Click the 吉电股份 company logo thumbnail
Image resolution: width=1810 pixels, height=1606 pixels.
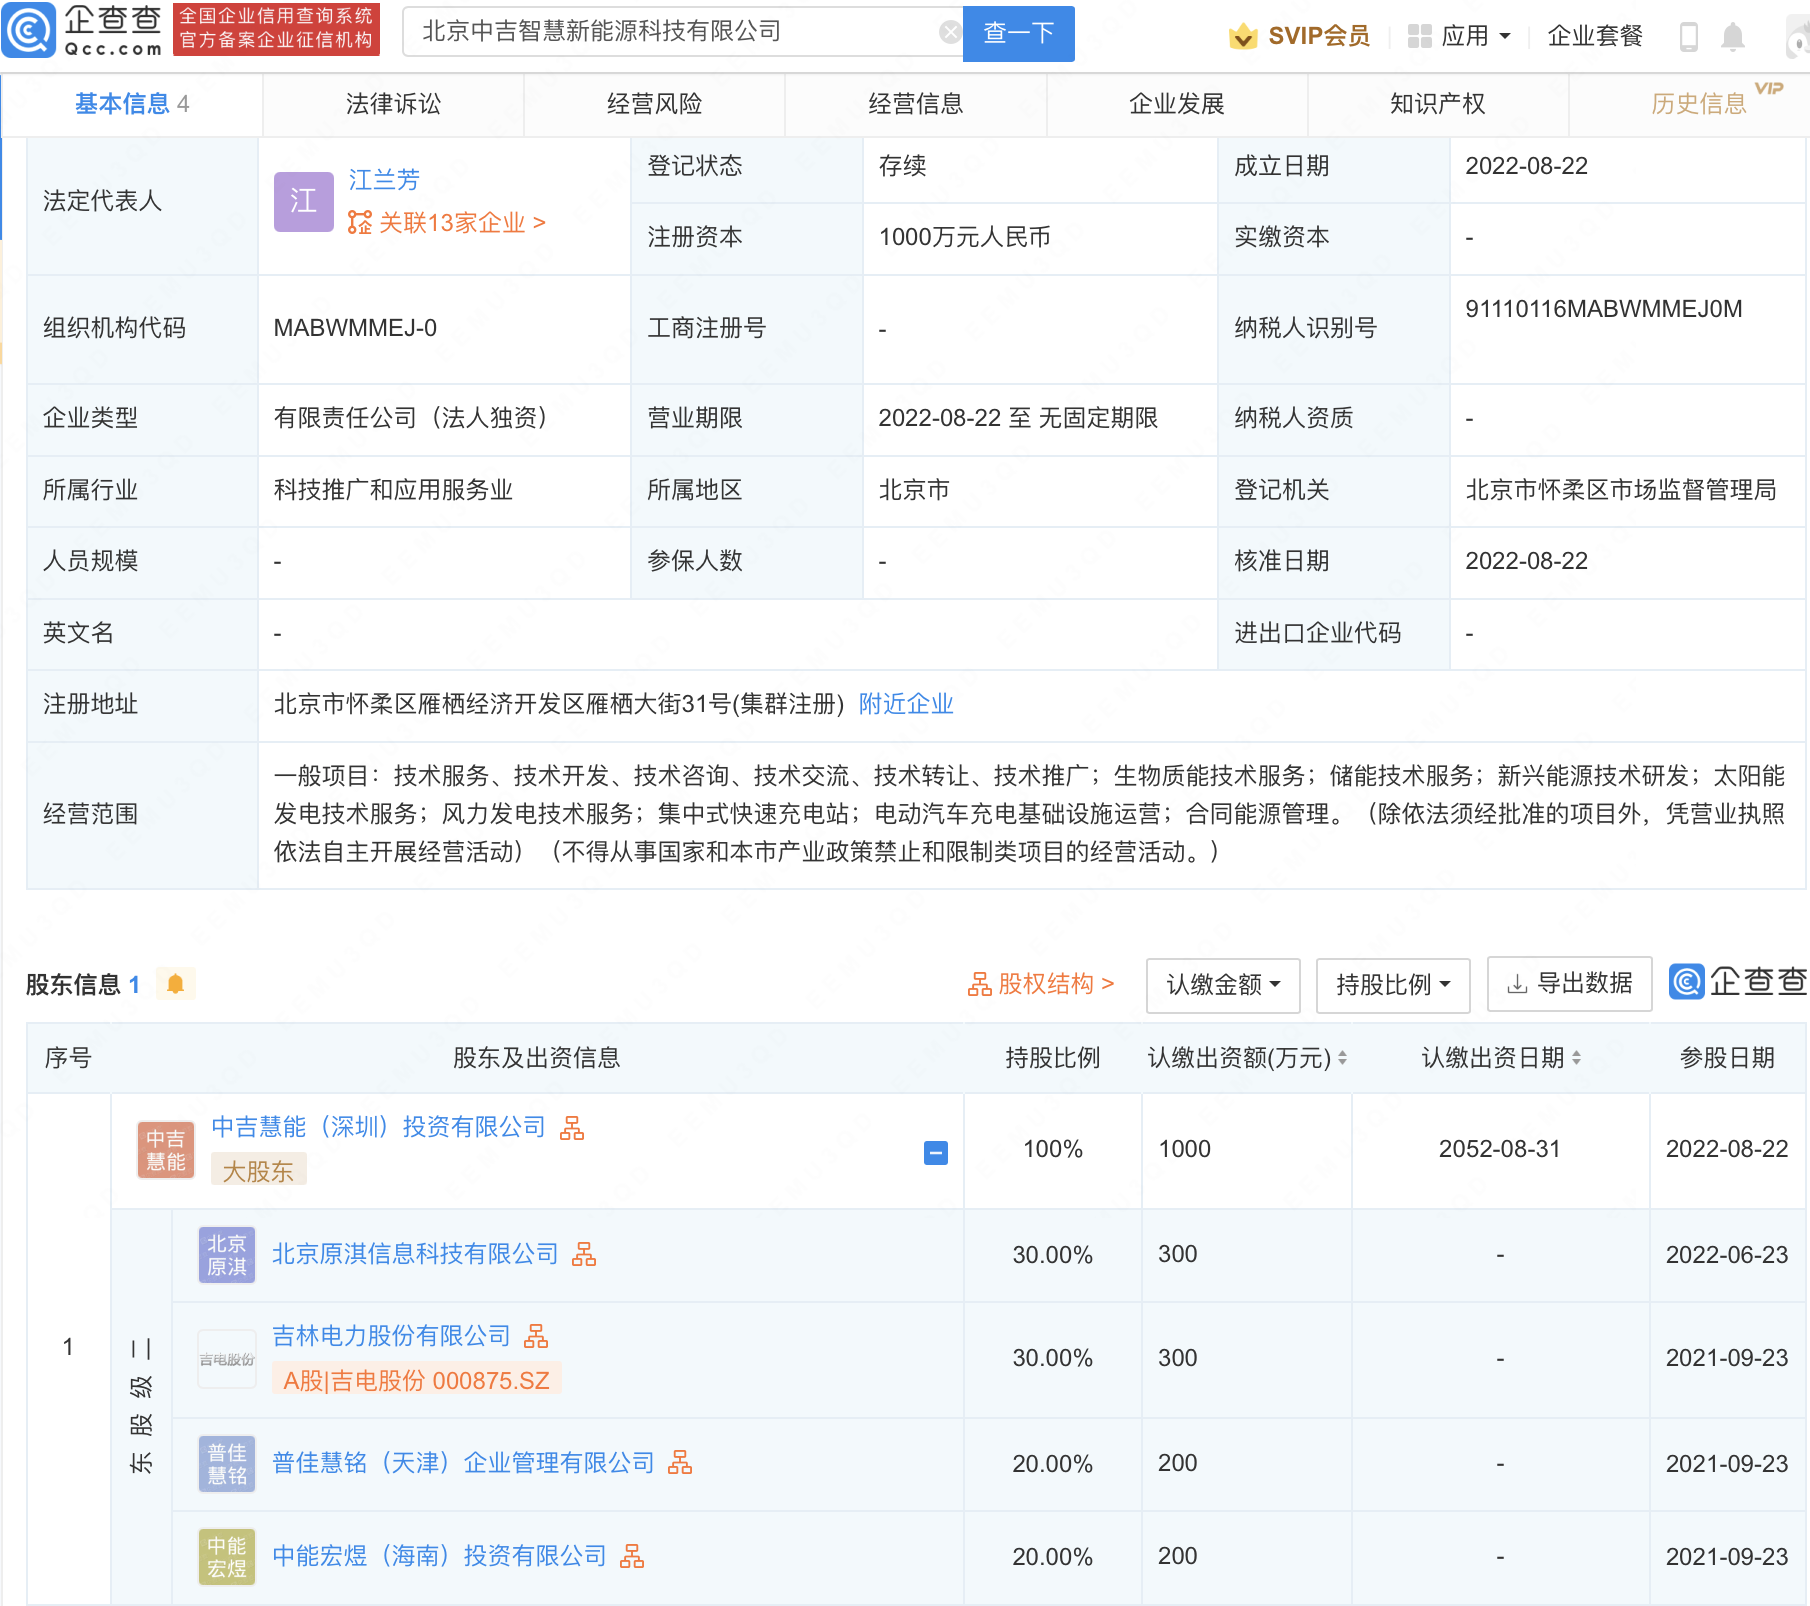pos(227,1359)
